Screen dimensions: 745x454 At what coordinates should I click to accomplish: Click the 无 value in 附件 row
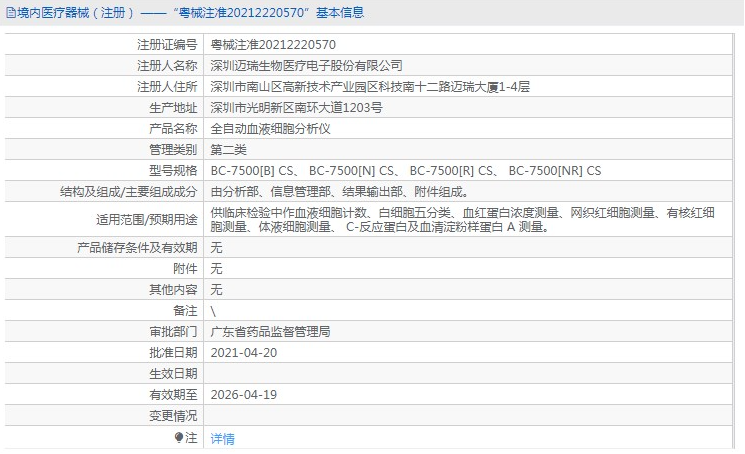[x=216, y=269]
